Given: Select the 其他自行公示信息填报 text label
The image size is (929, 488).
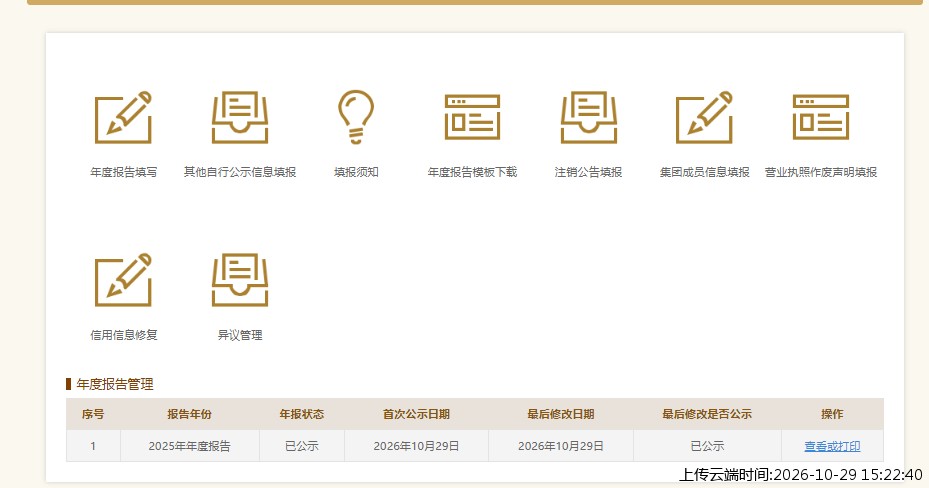Looking at the screenshot, I should [x=240, y=172].
